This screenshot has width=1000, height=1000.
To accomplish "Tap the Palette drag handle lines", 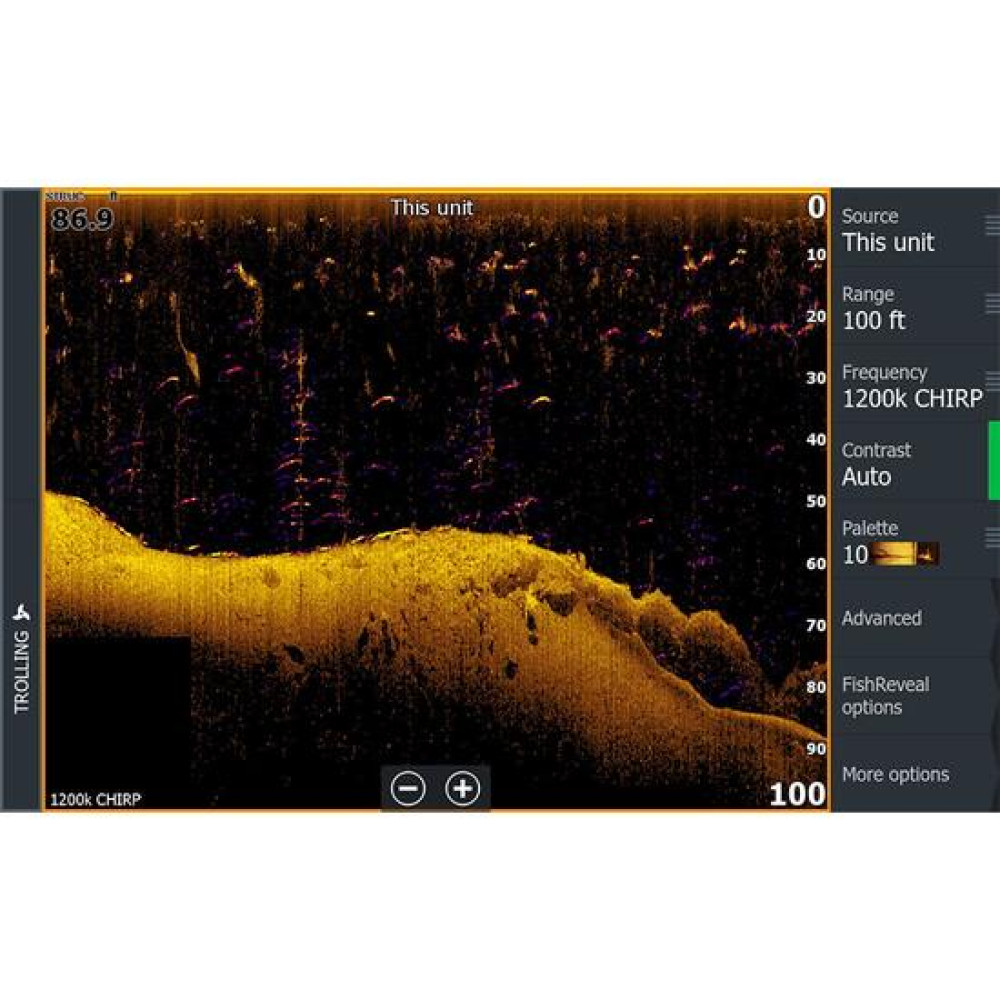I will (x=991, y=536).
